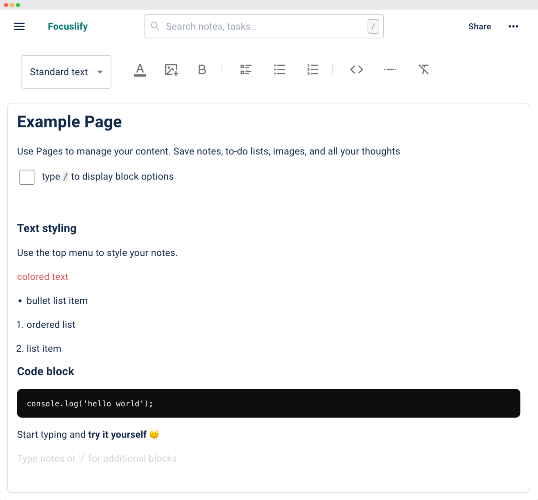
Task: Insert an image using toolbar icon
Action: (171, 70)
